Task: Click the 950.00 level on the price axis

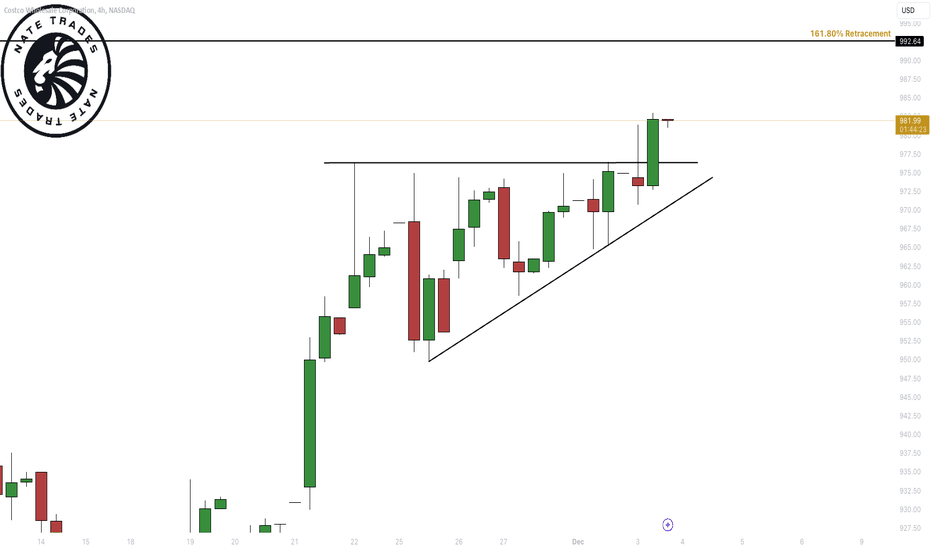Action: pos(910,360)
